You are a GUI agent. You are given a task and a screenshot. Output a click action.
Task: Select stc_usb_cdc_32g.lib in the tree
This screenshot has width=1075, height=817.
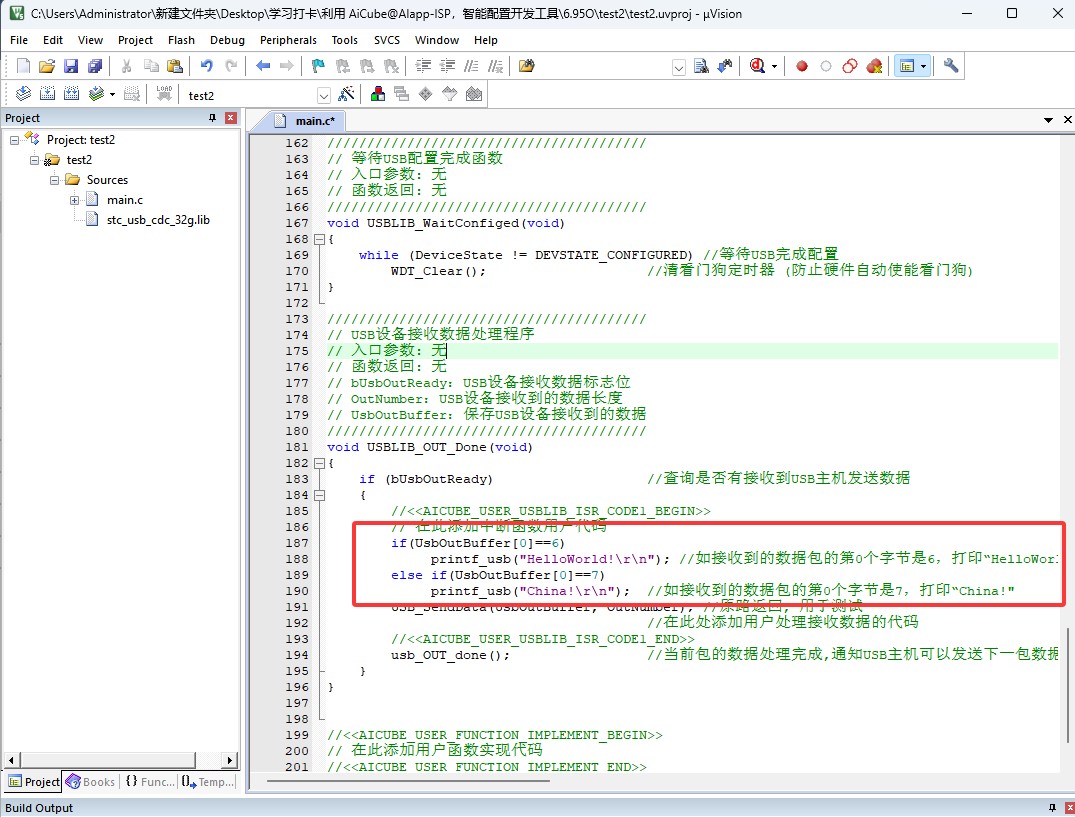click(x=158, y=220)
